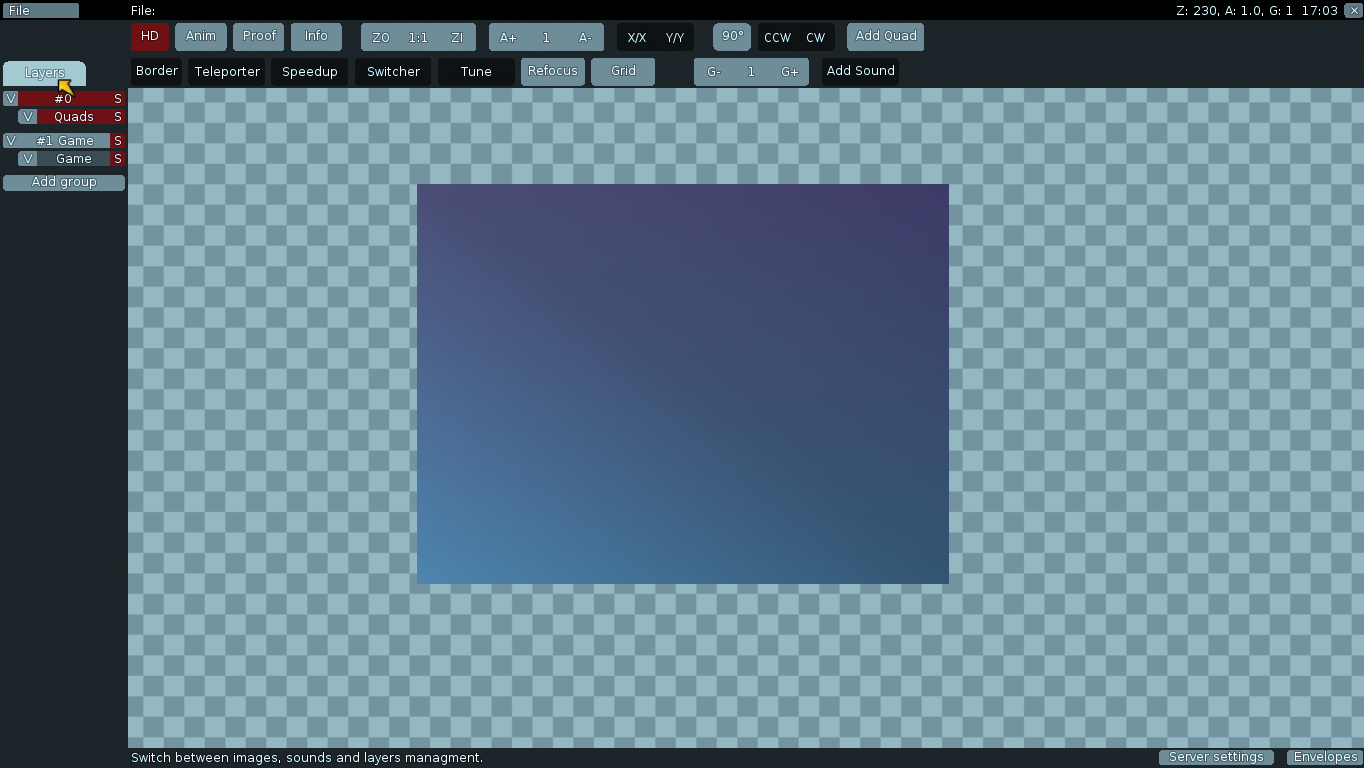Rotate clockwise with the CW button
This screenshot has width=1364, height=768.
click(816, 38)
